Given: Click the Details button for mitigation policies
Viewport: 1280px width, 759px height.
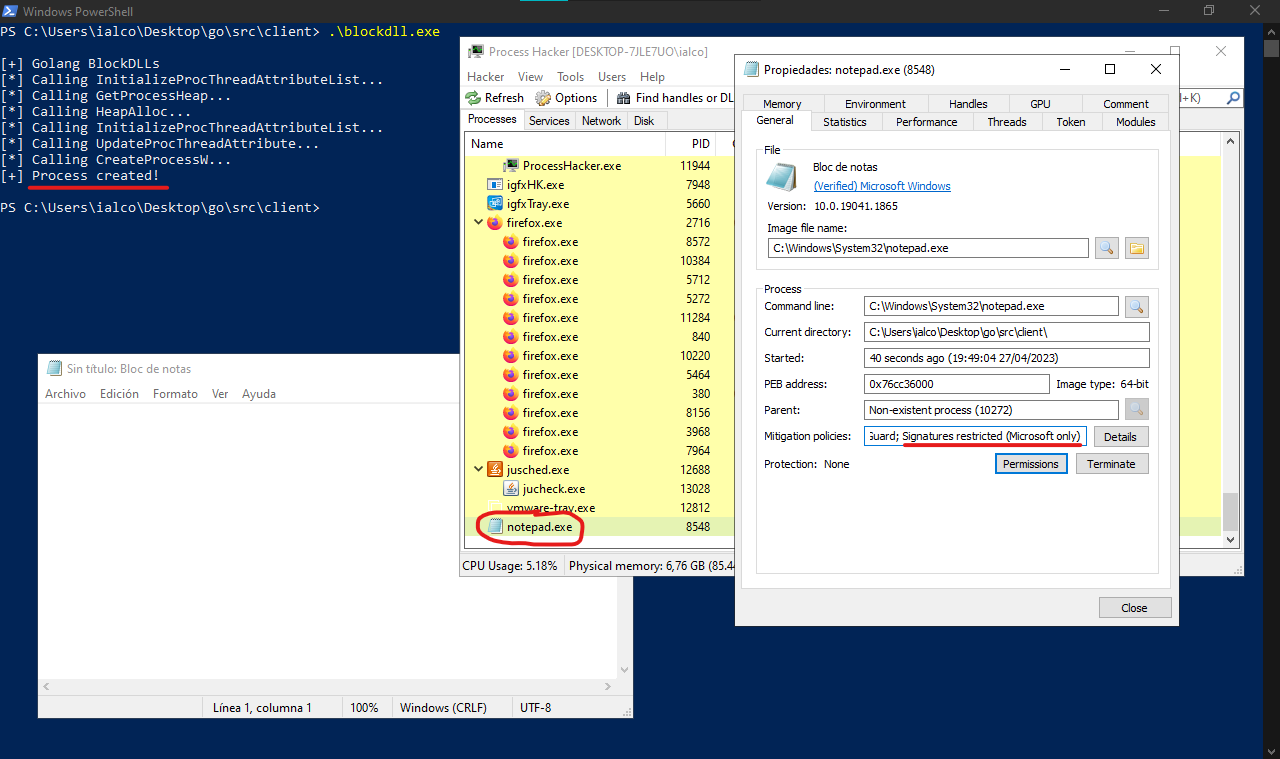Looking at the screenshot, I should click(x=1120, y=437).
